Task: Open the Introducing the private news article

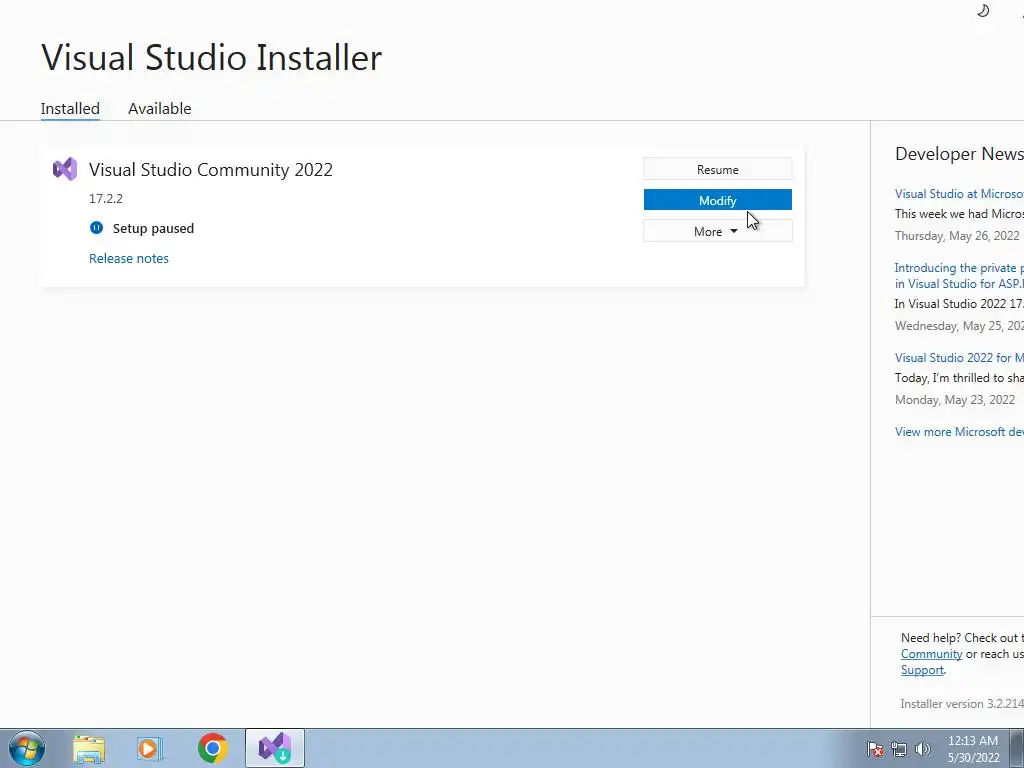Action: click(x=959, y=276)
